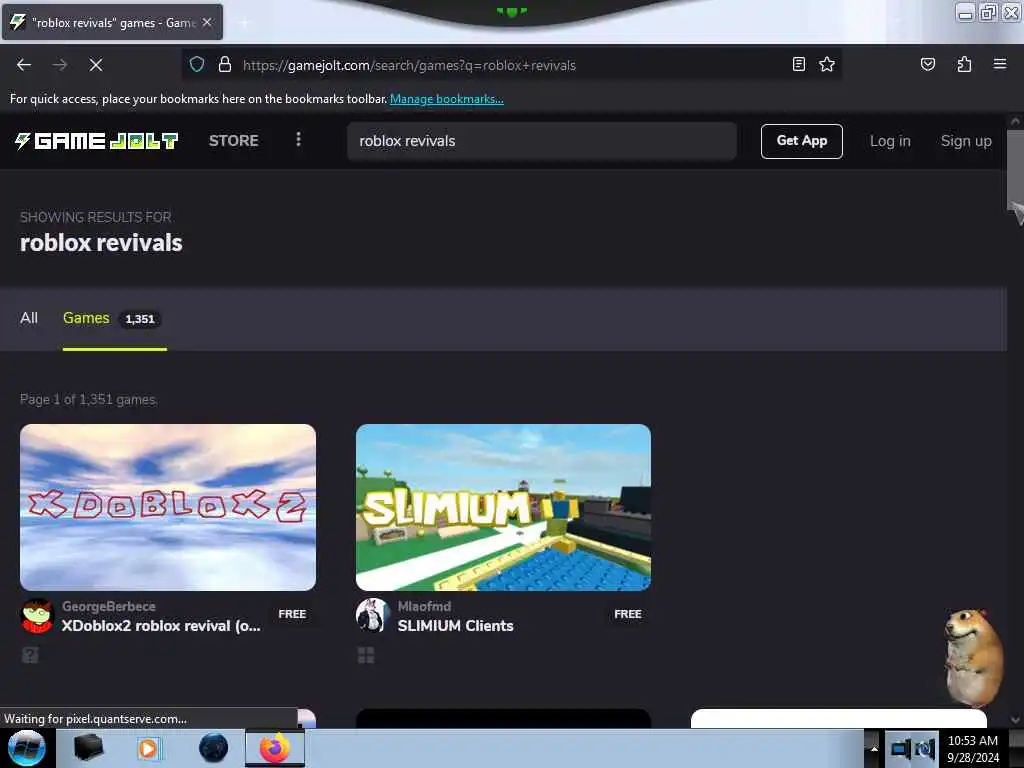Image resolution: width=1024 pixels, height=768 pixels.
Task: Show hidden system tray icons arrow
Action: (x=874, y=749)
